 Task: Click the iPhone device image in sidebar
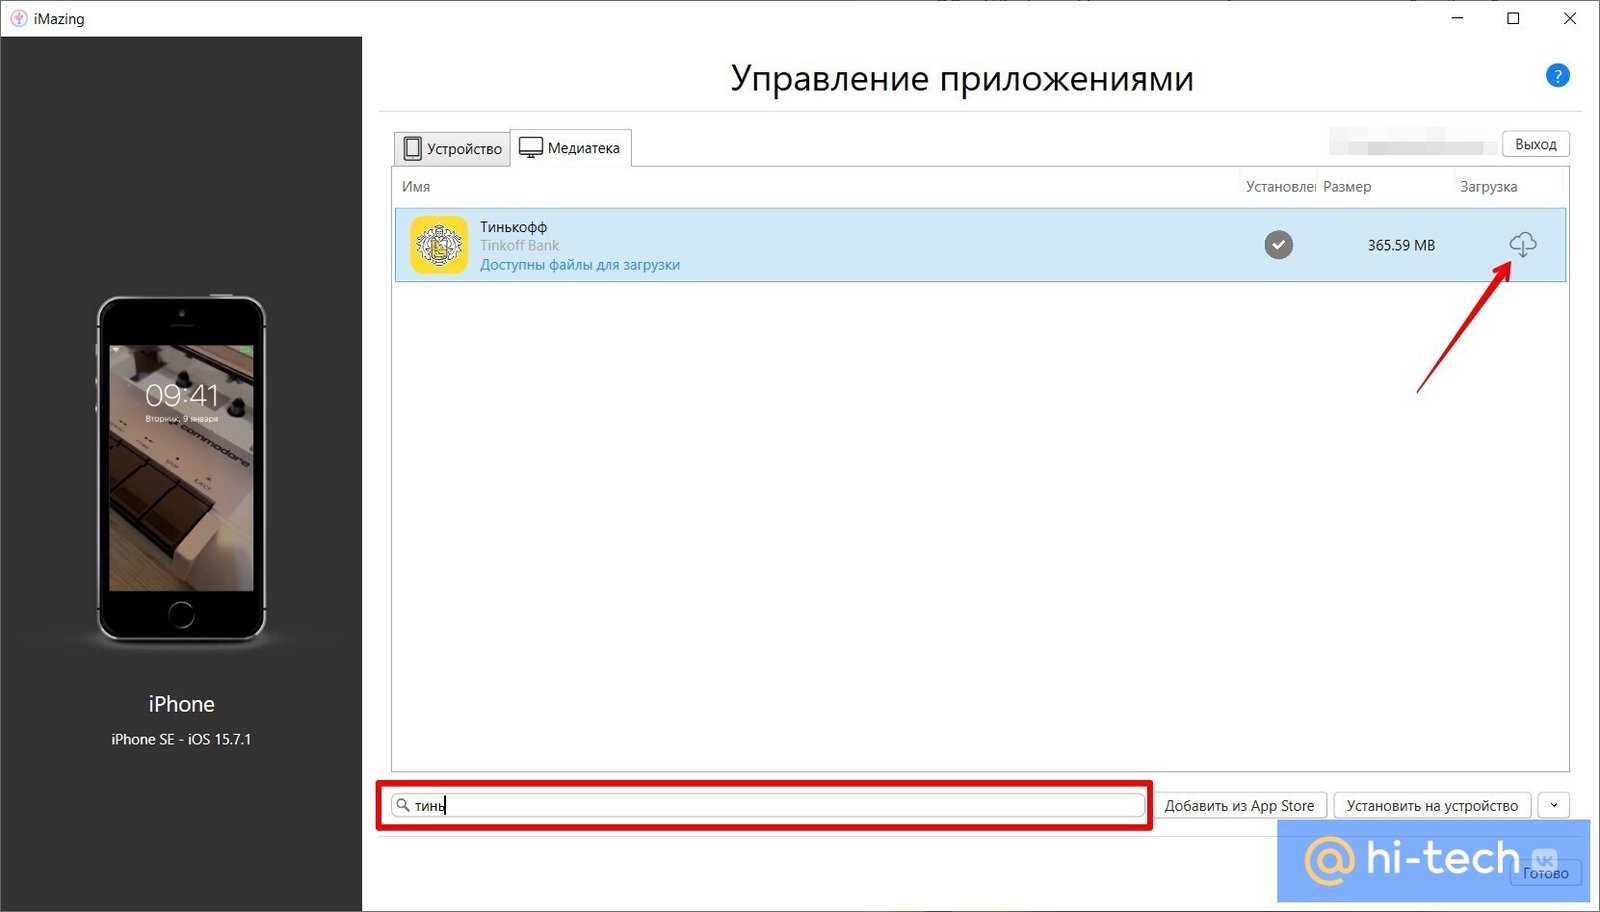click(181, 468)
